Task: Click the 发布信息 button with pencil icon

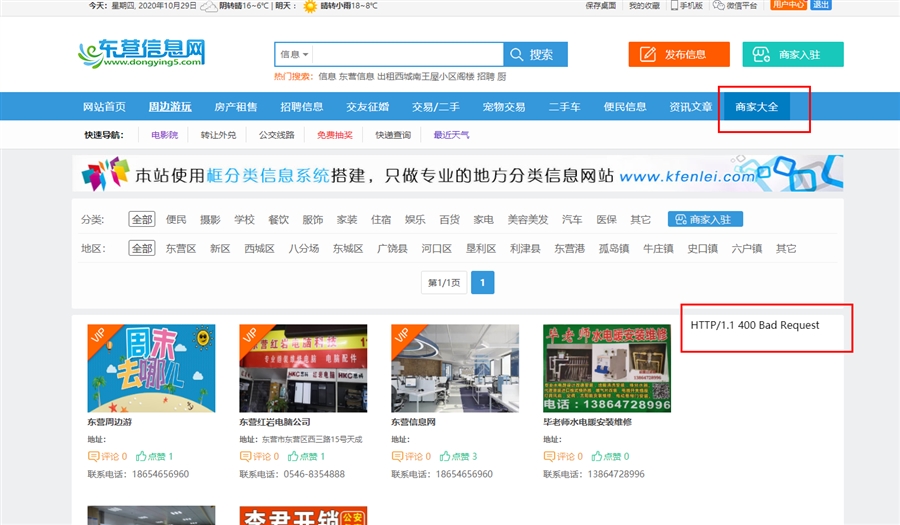Action: tap(672, 54)
